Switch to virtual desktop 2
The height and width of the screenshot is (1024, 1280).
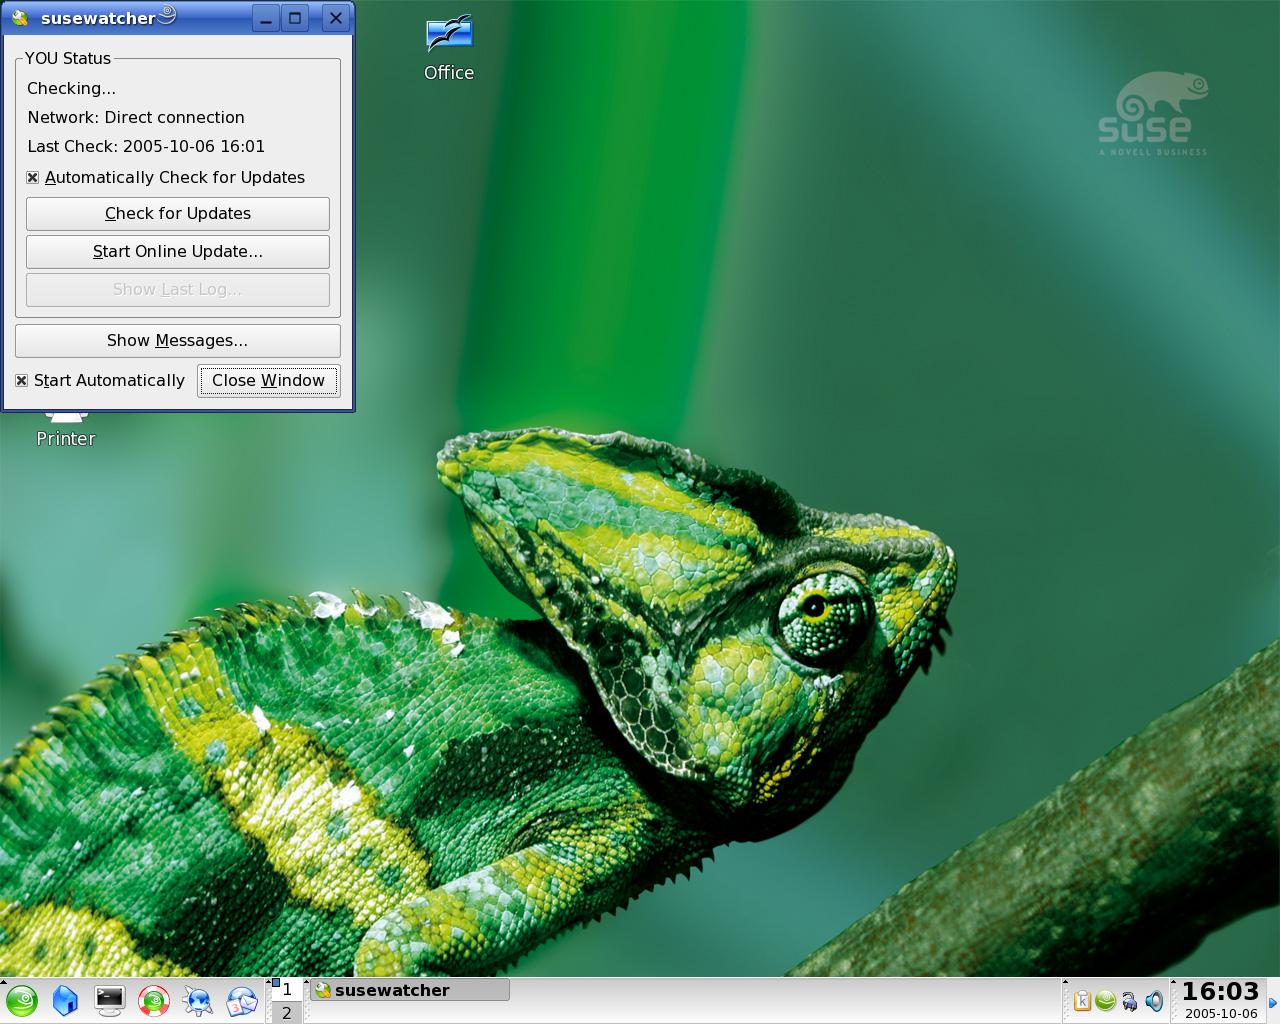coord(286,1012)
